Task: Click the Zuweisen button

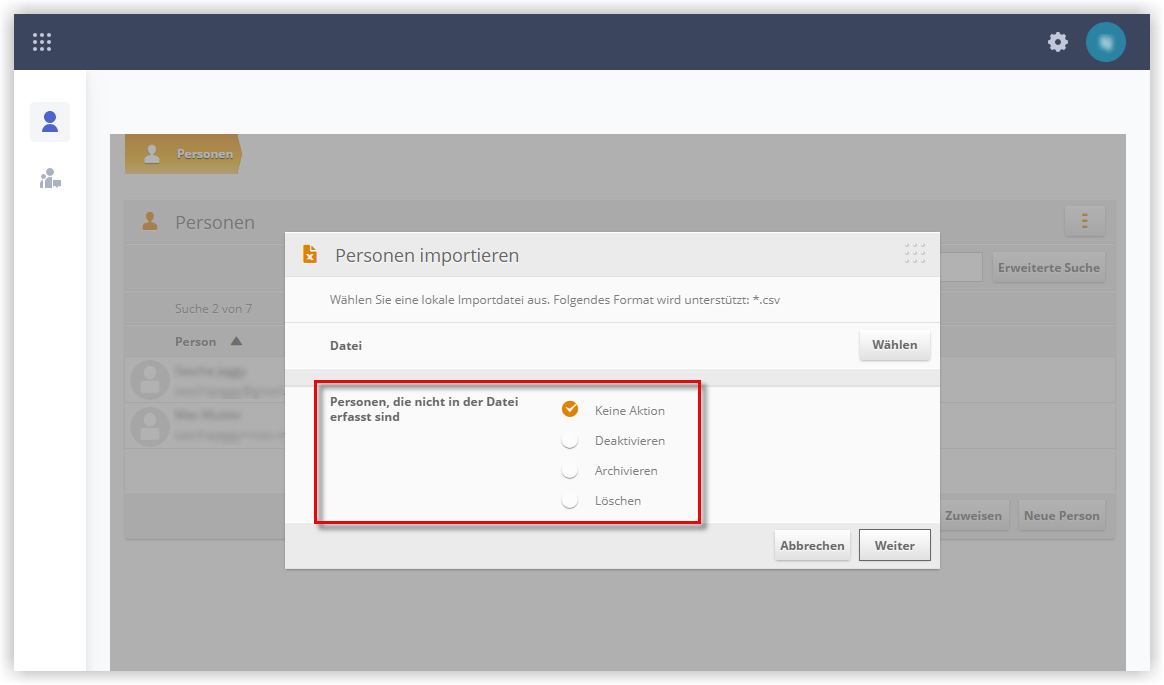Action: coord(973,516)
